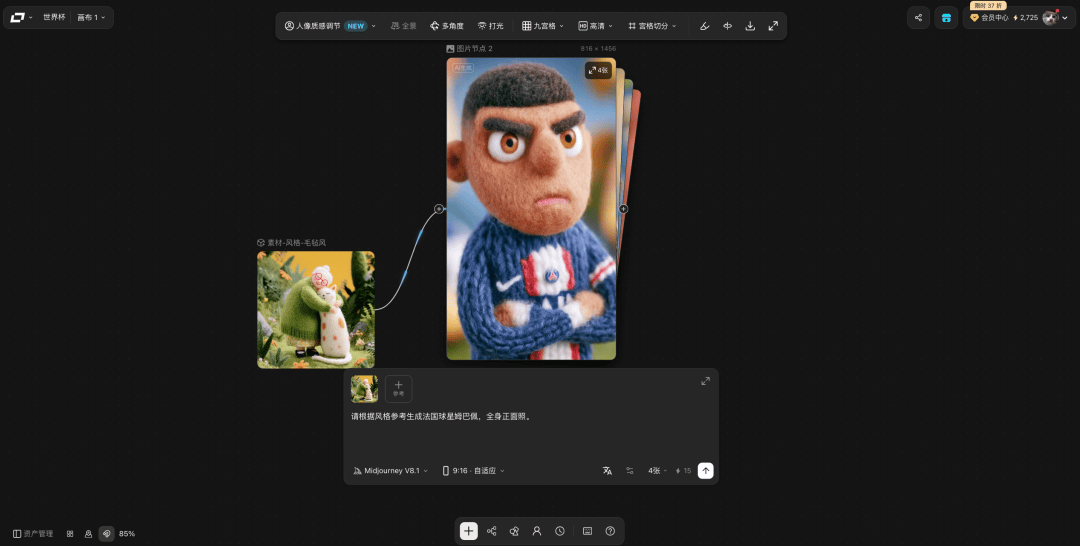
Task: Click the workflow nodes icon in bottom toolbar
Action: click(x=492, y=531)
